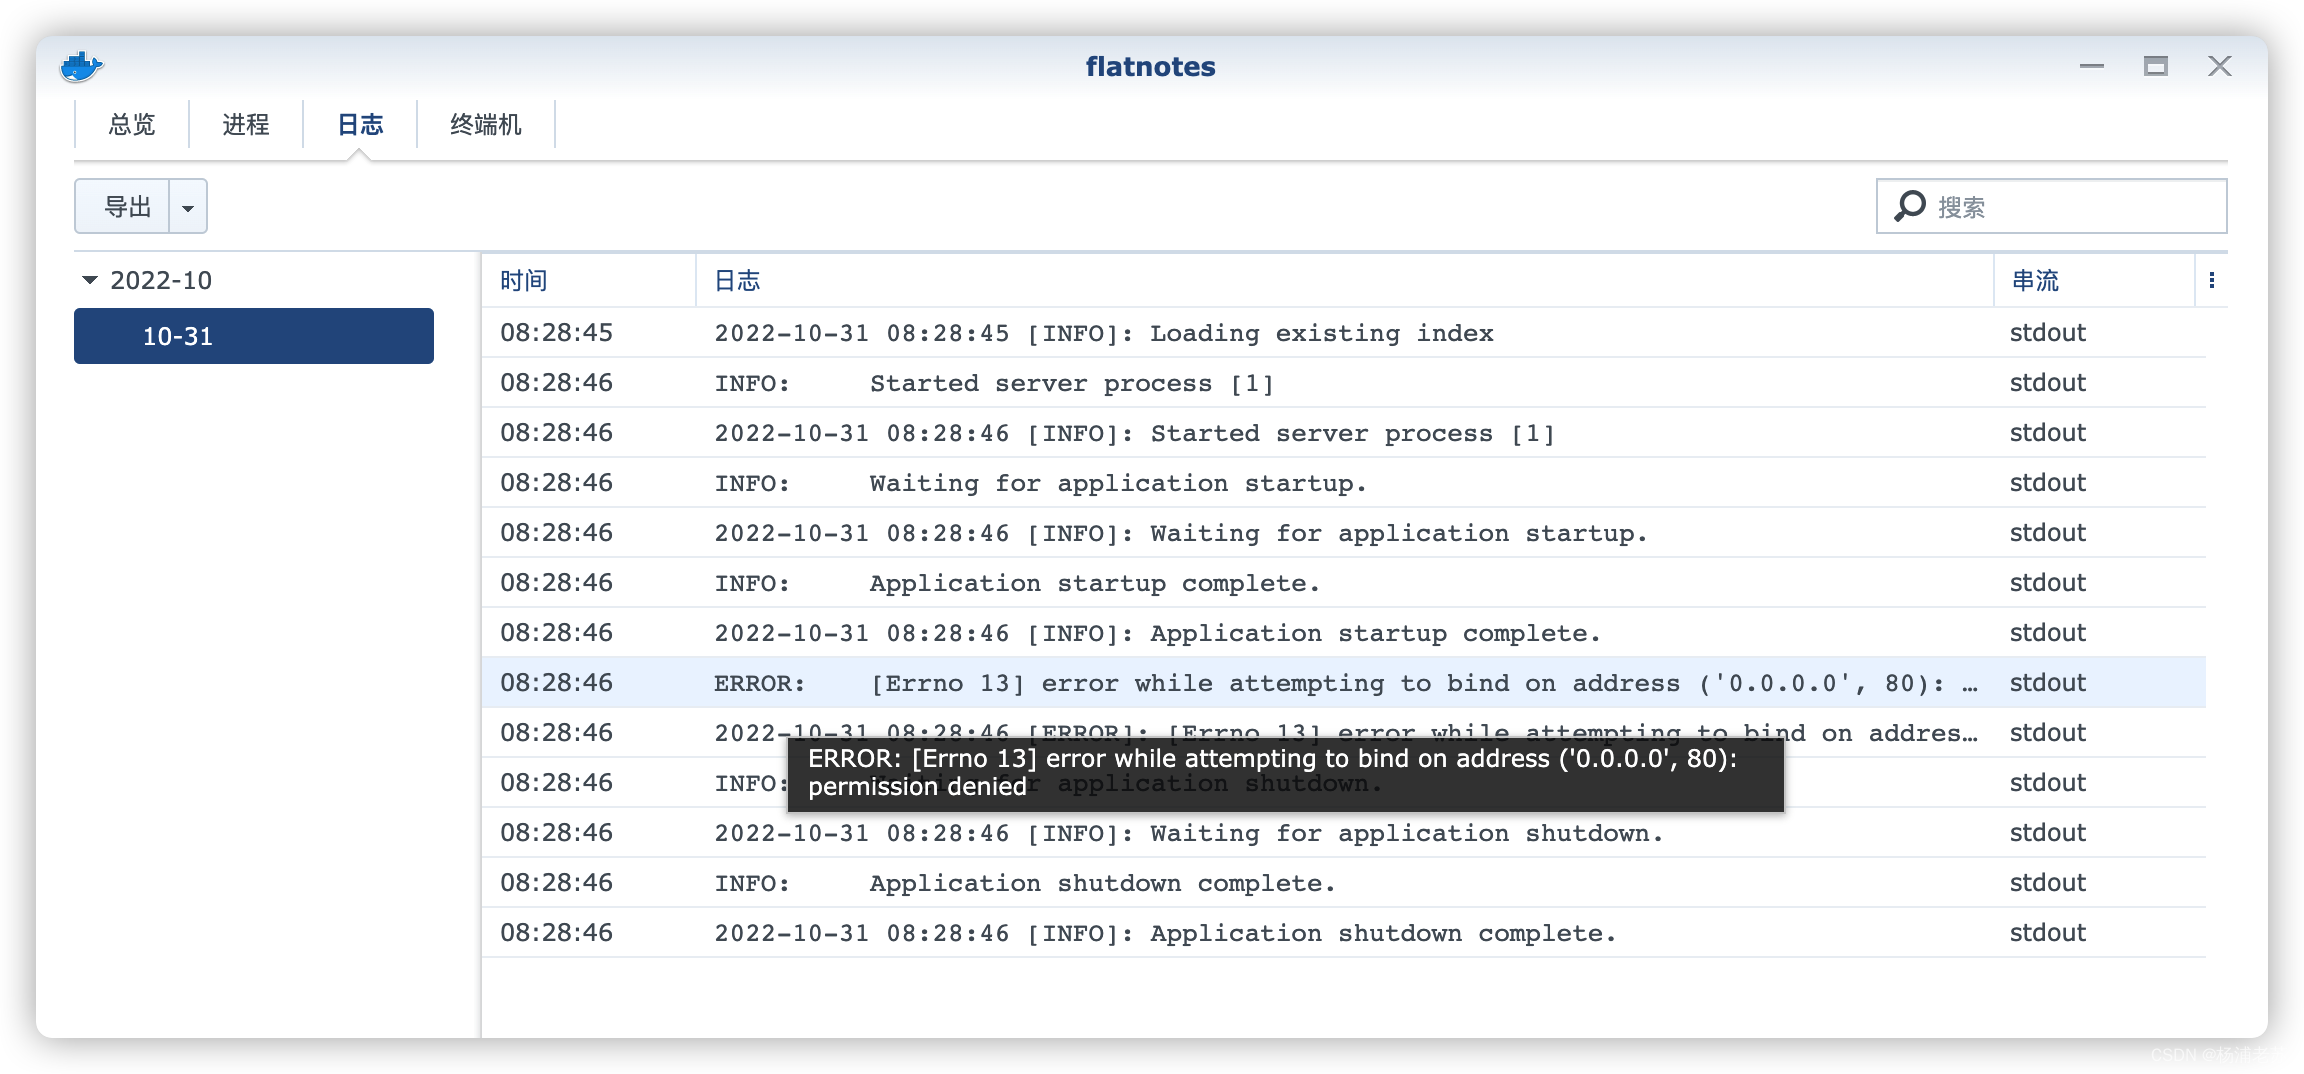Switch to the 总览 tab
The width and height of the screenshot is (2304, 1074).
132,124
